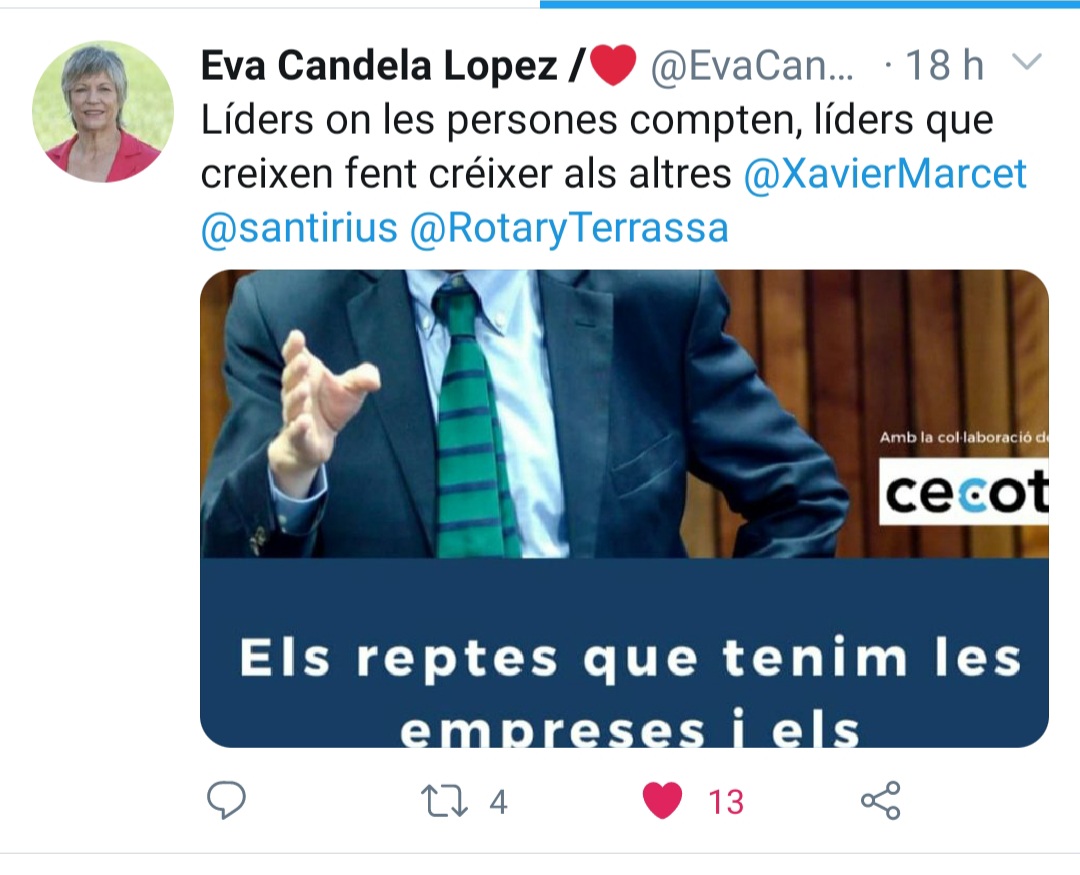This screenshot has width=1080, height=875.
Task: Select the blue active tab indicator
Action: pos(810,4)
